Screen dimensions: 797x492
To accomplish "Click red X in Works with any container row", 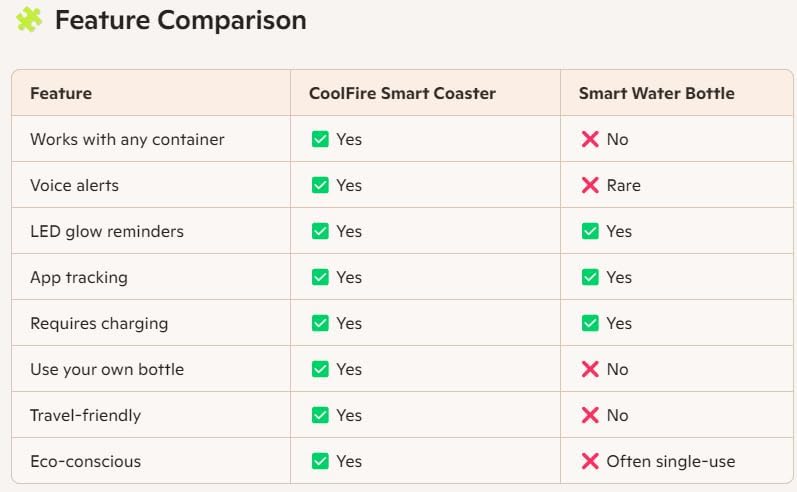I will coord(590,139).
